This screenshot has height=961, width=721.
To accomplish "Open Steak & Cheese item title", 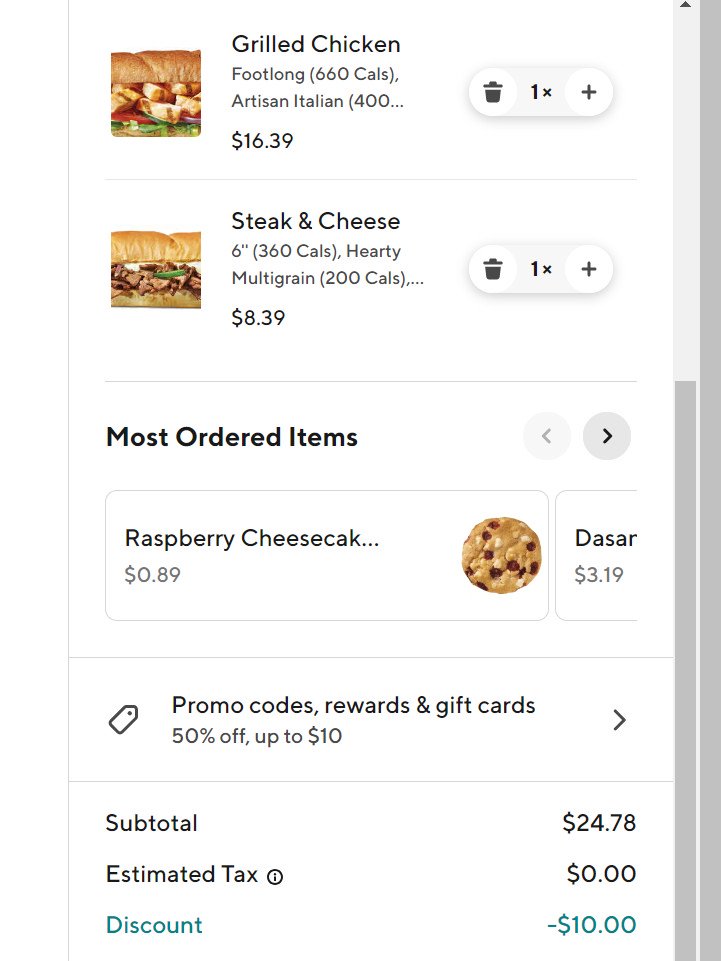I will [x=316, y=221].
